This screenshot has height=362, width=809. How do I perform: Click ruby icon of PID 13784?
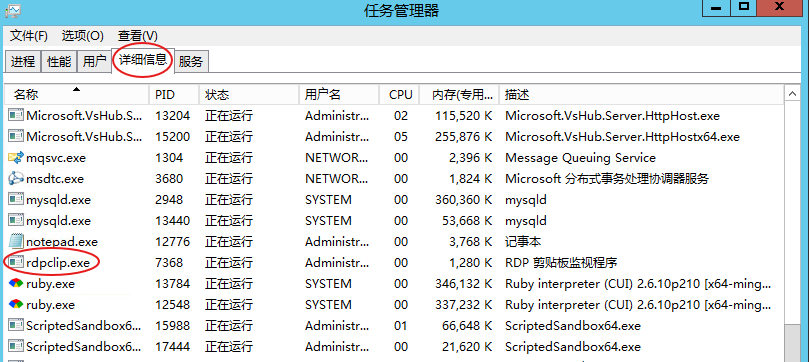click(16, 284)
